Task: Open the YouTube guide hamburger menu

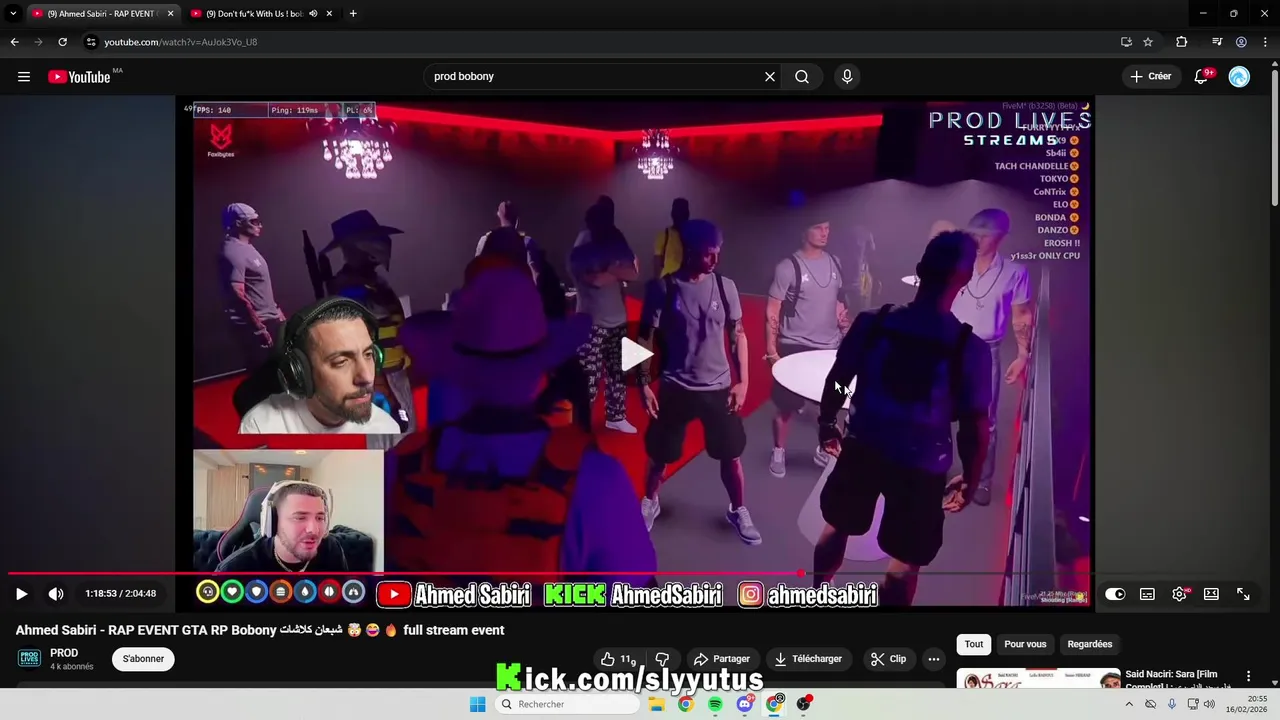Action: tap(24, 77)
